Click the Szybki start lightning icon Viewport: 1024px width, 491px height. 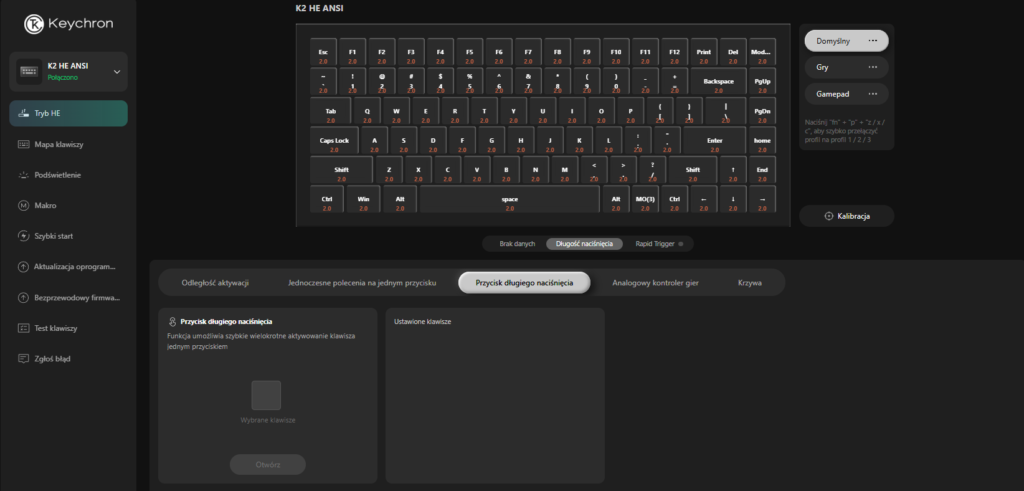tap(24, 236)
